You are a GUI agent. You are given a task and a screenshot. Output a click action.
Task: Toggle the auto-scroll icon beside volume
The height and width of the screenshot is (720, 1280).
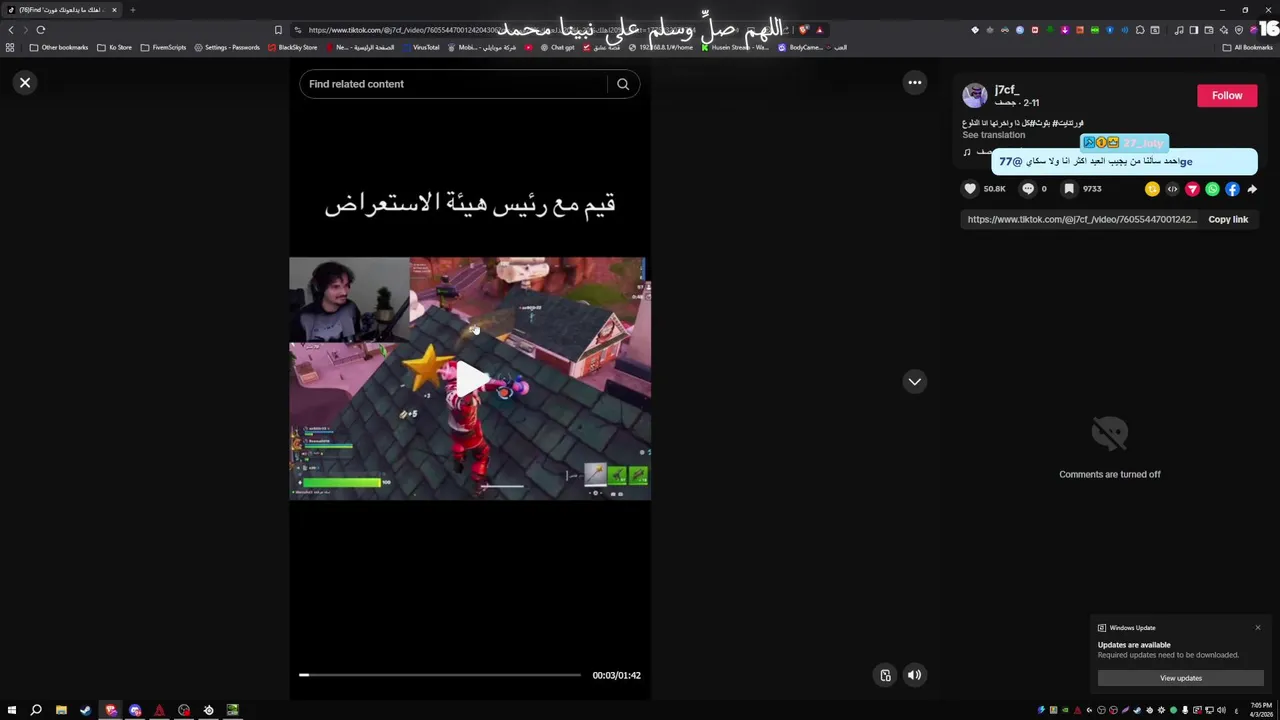click(885, 675)
